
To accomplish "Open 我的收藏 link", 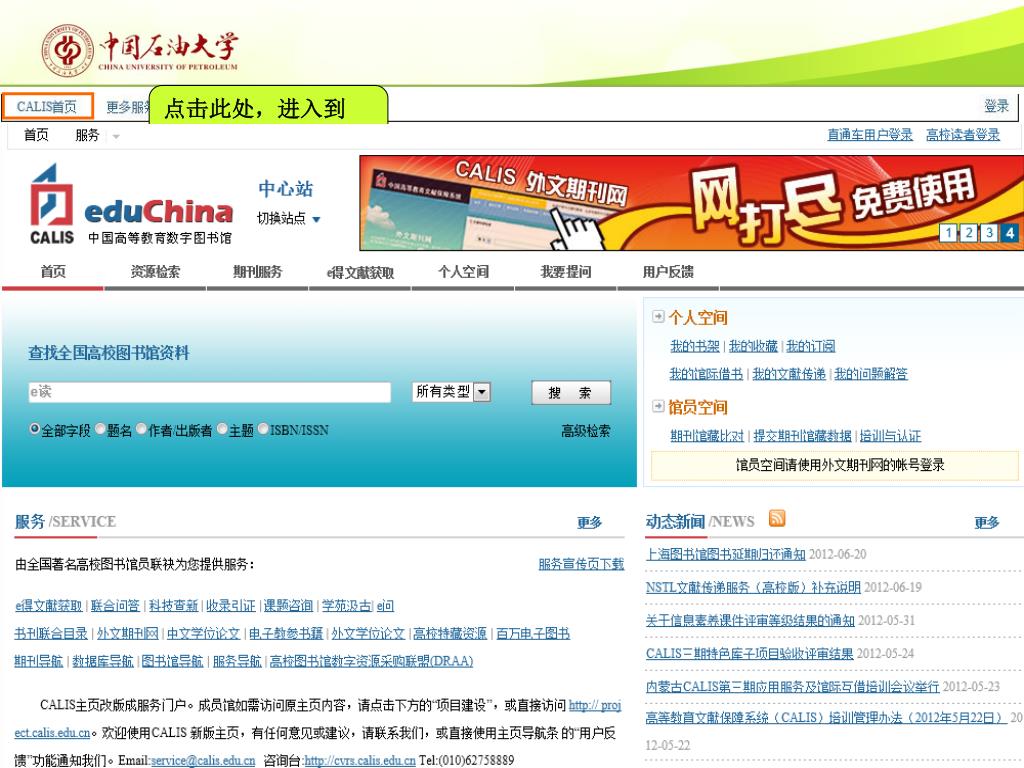I will pos(753,346).
